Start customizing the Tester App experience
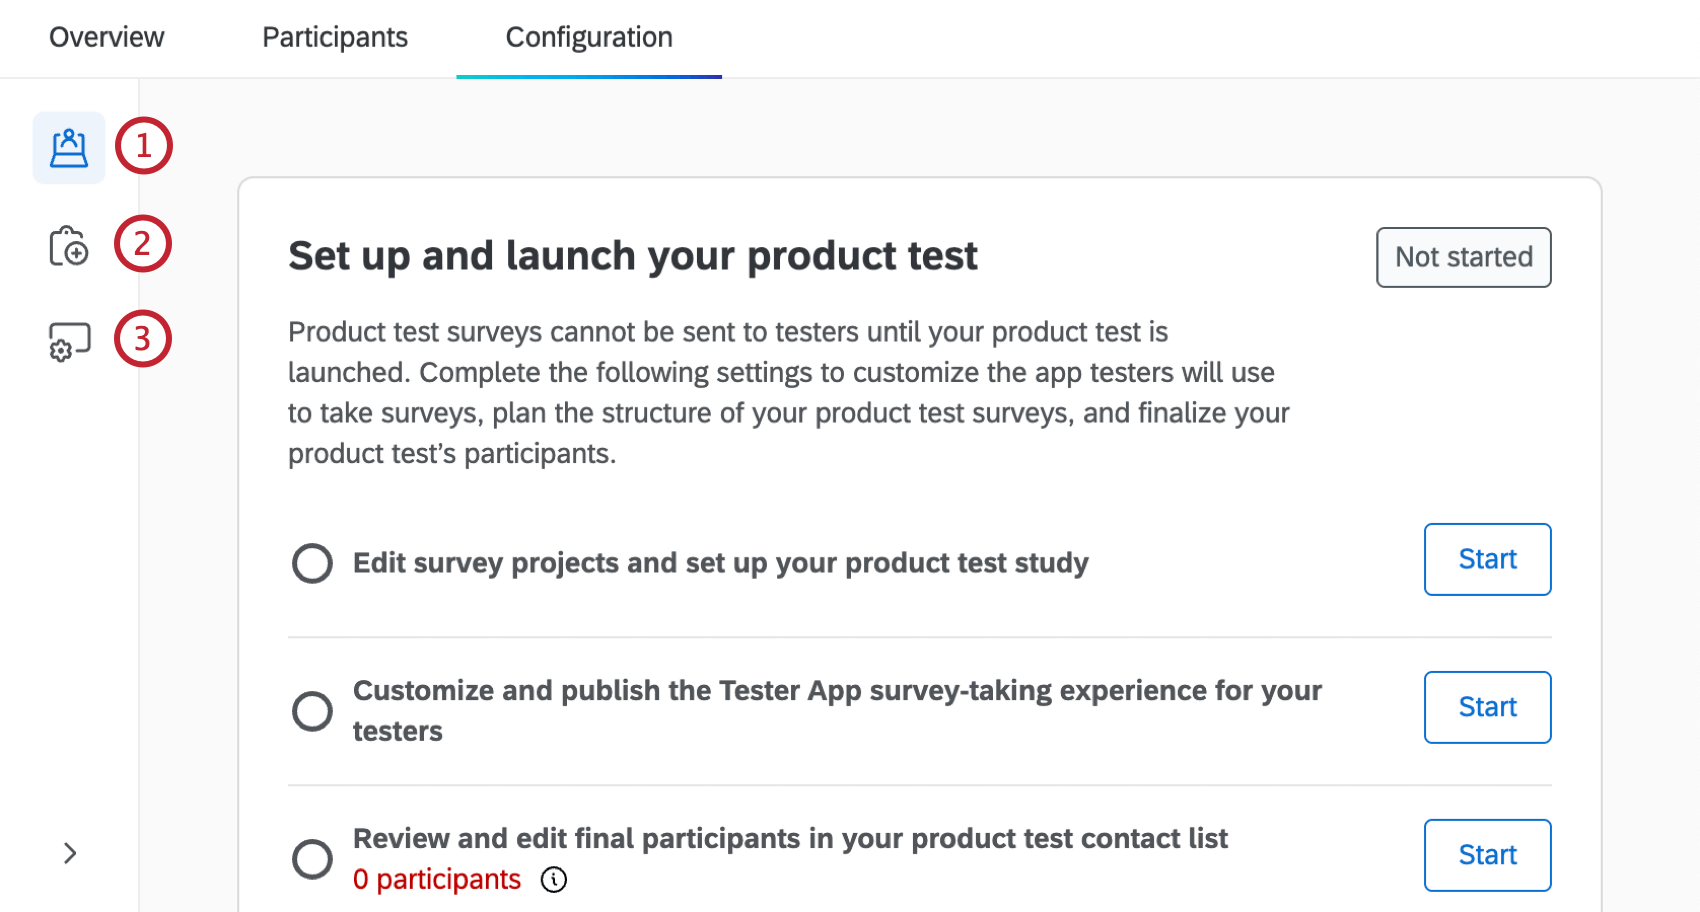The image size is (1700, 912). coord(1487,707)
